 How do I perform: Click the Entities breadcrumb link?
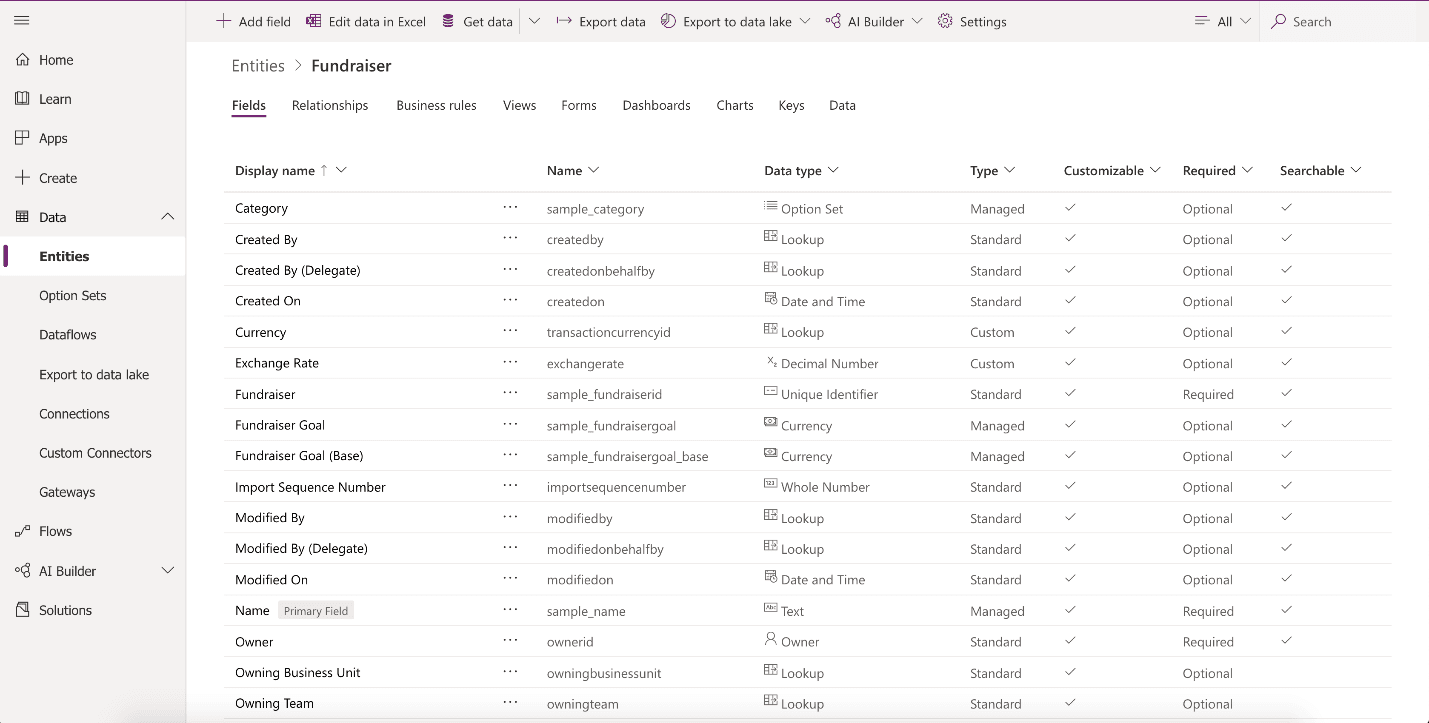(x=258, y=66)
